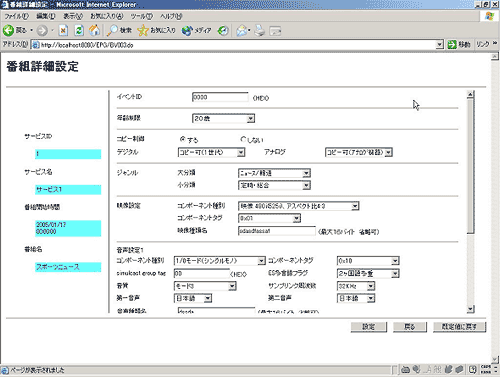Viewport: 500px width, 377px height.
Task: Open the 表示(V) menu
Action: [73, 16]
